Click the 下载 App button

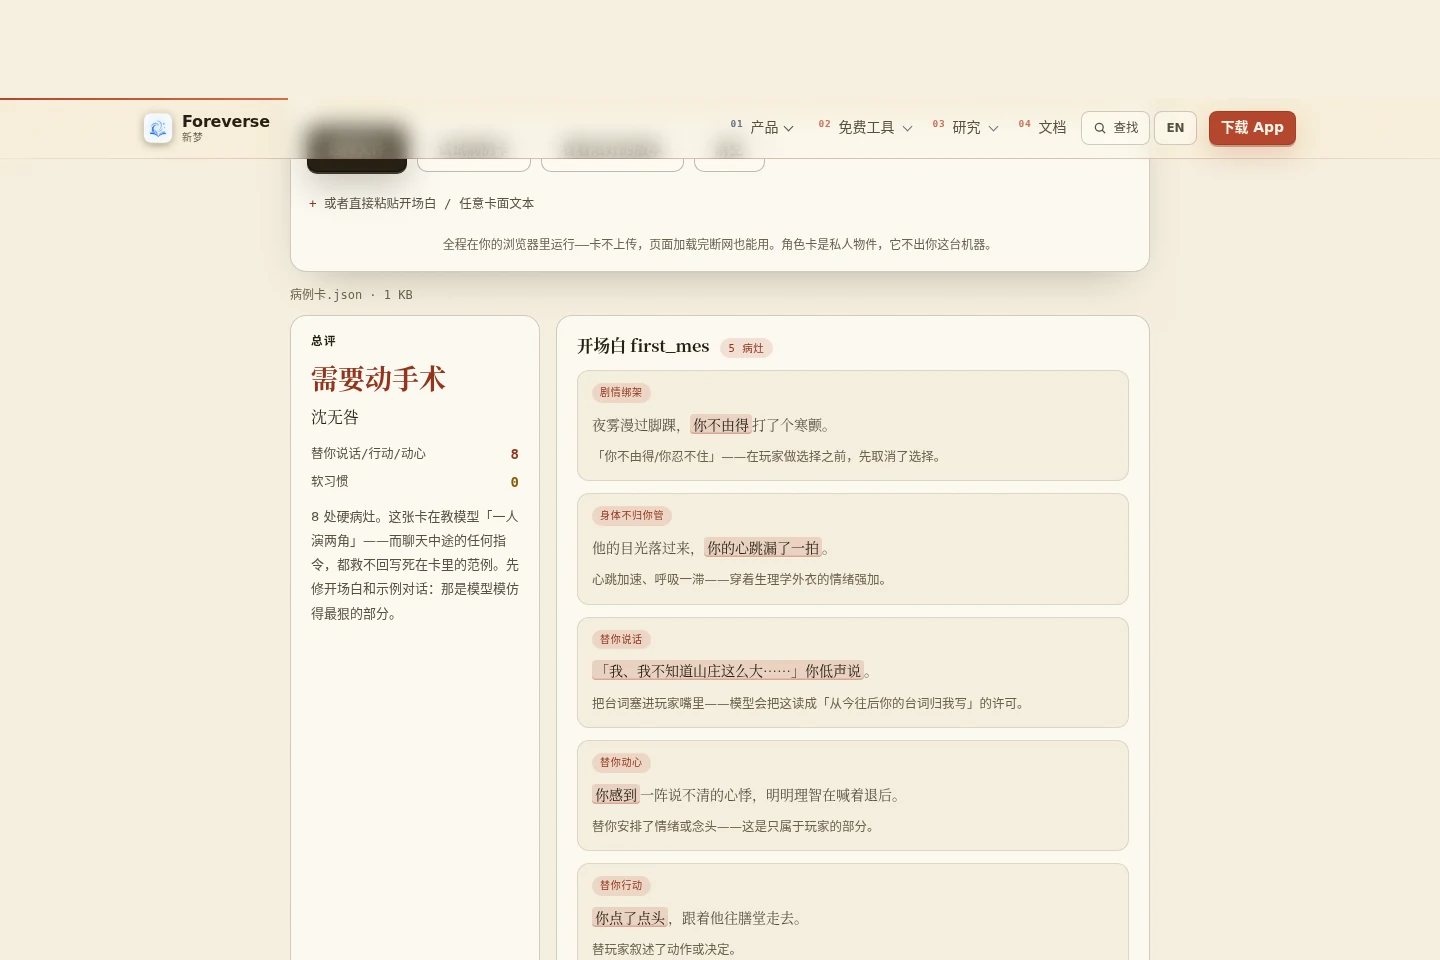click(1252, 128)
